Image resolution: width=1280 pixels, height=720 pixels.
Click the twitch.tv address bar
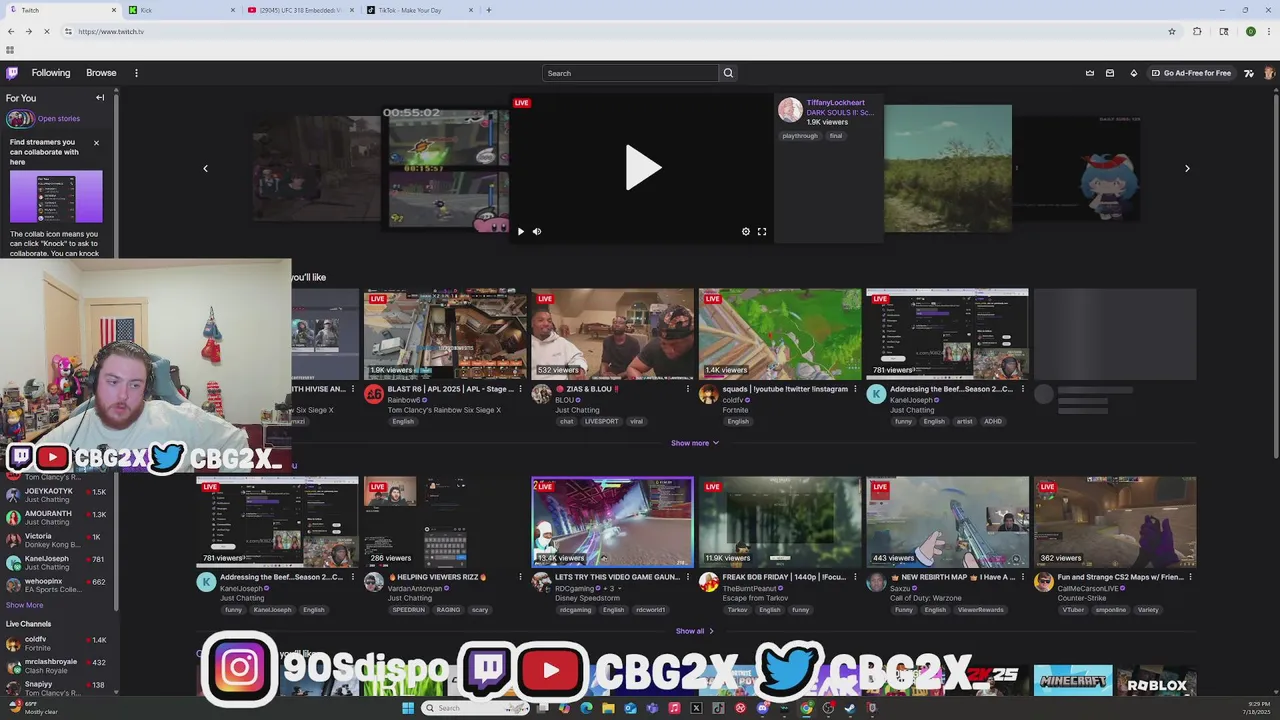(x=620, y=31)
